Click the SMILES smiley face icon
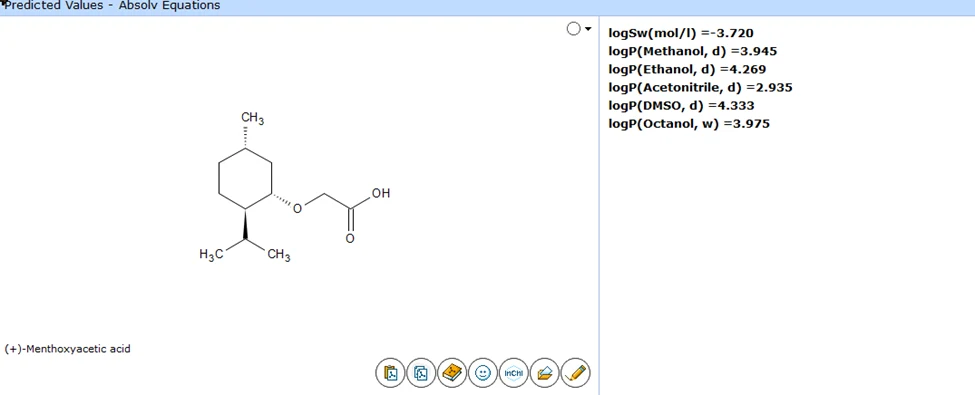The height and width of the screenshot is (395, 975). (483, 373)
